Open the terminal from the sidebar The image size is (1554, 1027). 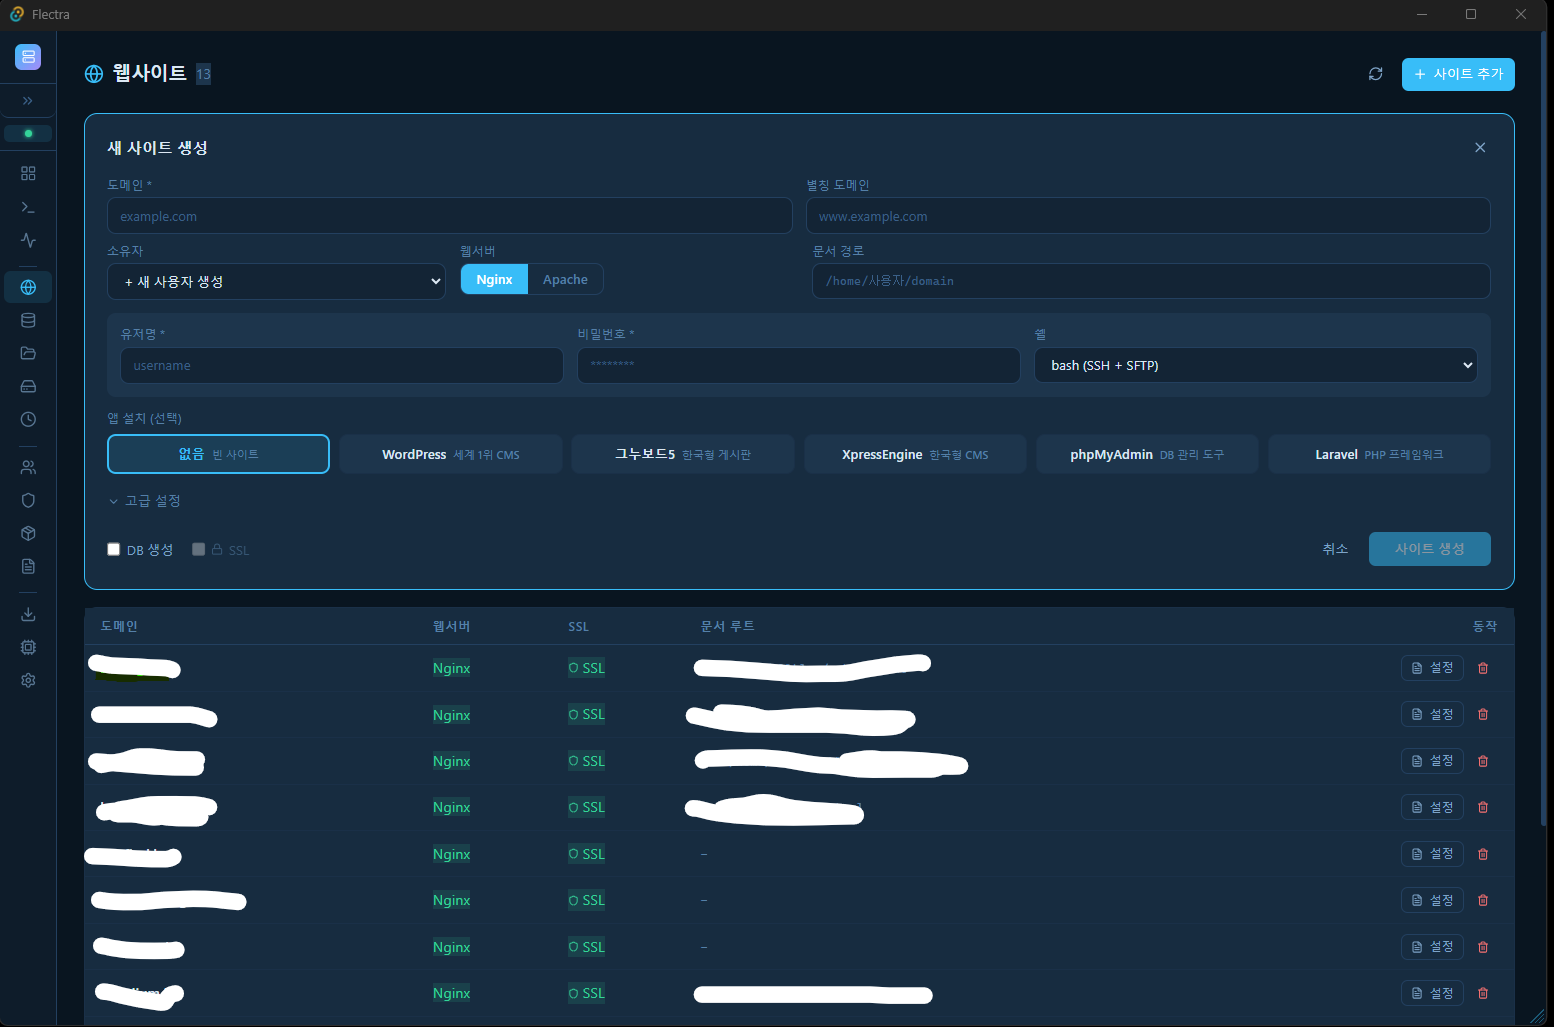[28, 207]
